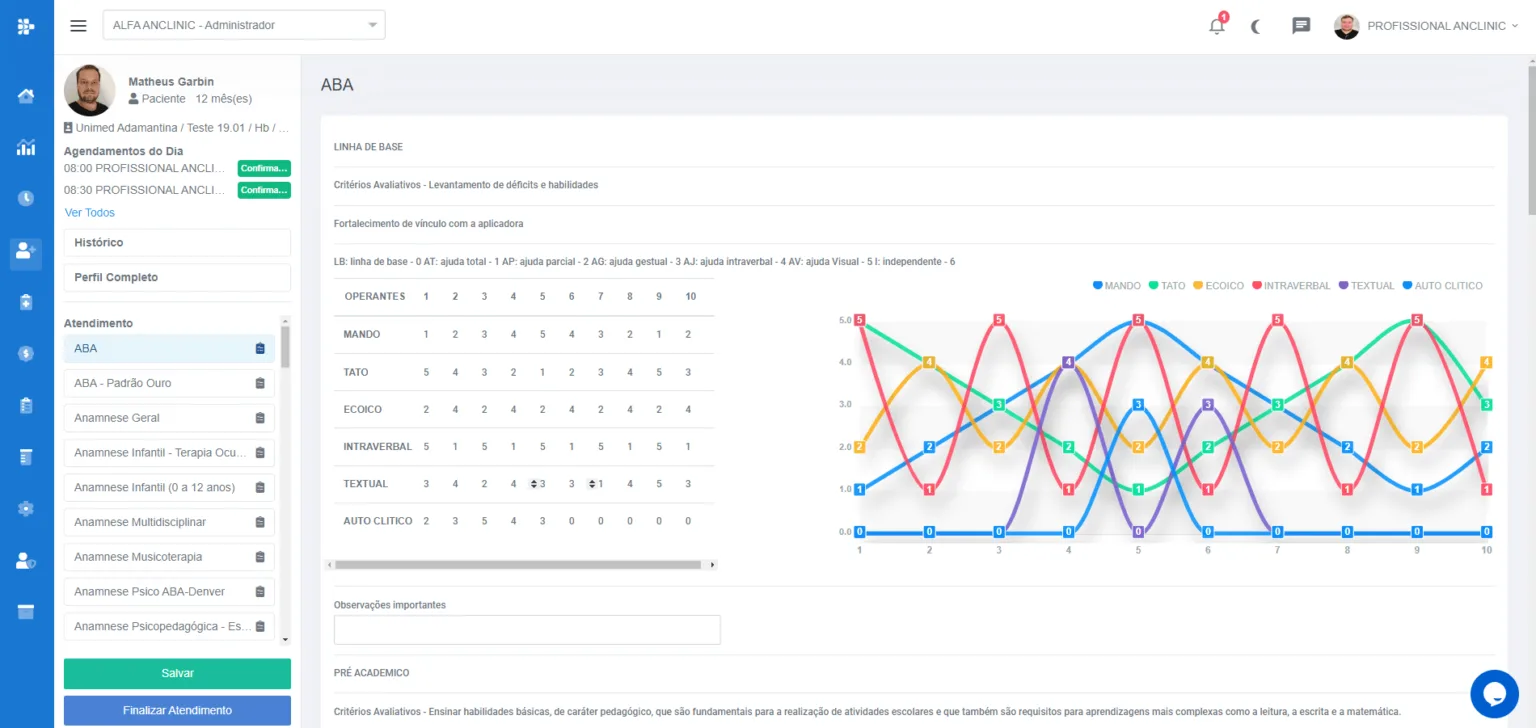The height and width of the screenshot is (728, 1536).
Task: Click AUTO CLITICO row column 3 value
Action: 484,521
